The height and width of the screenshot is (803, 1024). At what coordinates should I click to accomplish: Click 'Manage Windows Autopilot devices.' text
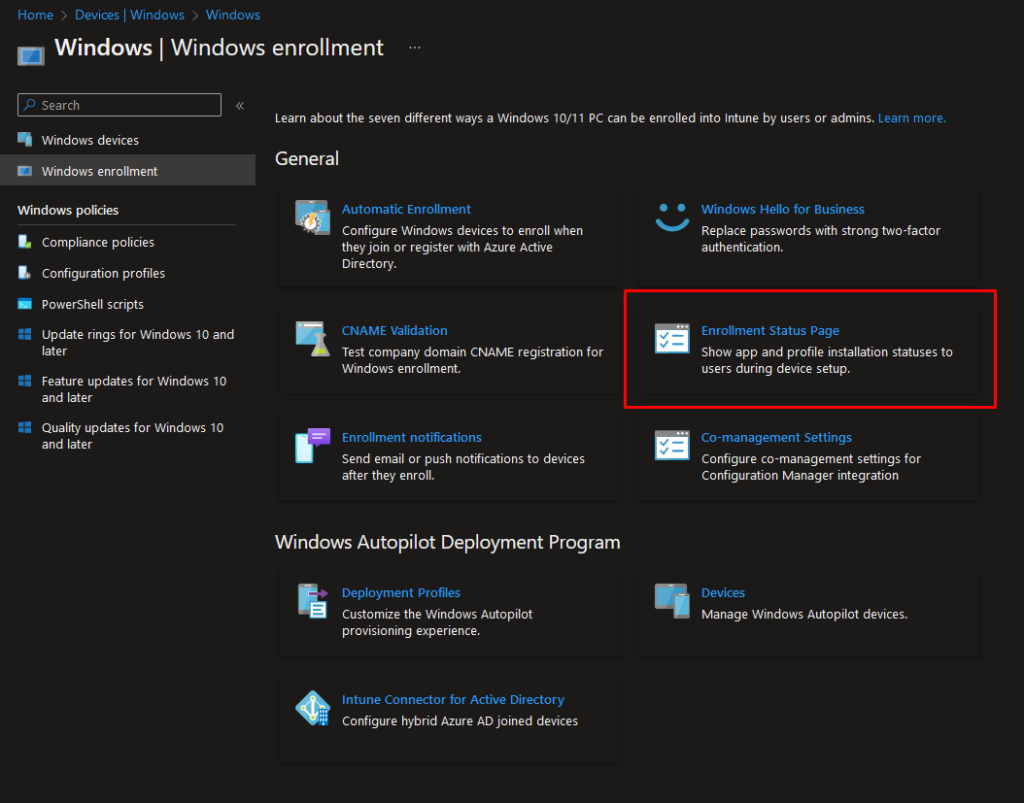tap(804, 614)
